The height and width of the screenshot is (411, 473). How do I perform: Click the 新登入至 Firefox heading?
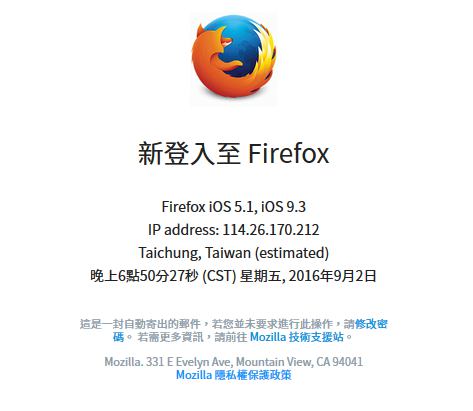click(x=234, y=153)
